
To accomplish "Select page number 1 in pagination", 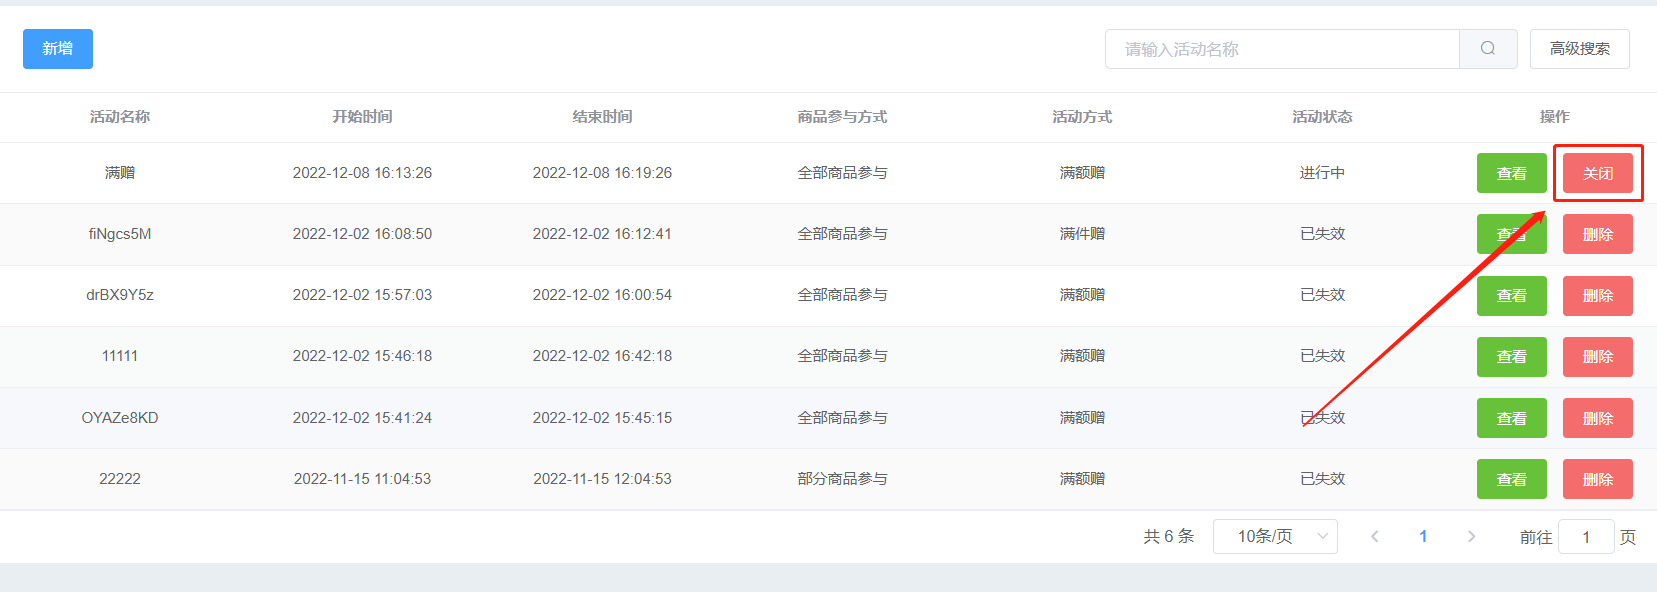I will (1423, 537).
